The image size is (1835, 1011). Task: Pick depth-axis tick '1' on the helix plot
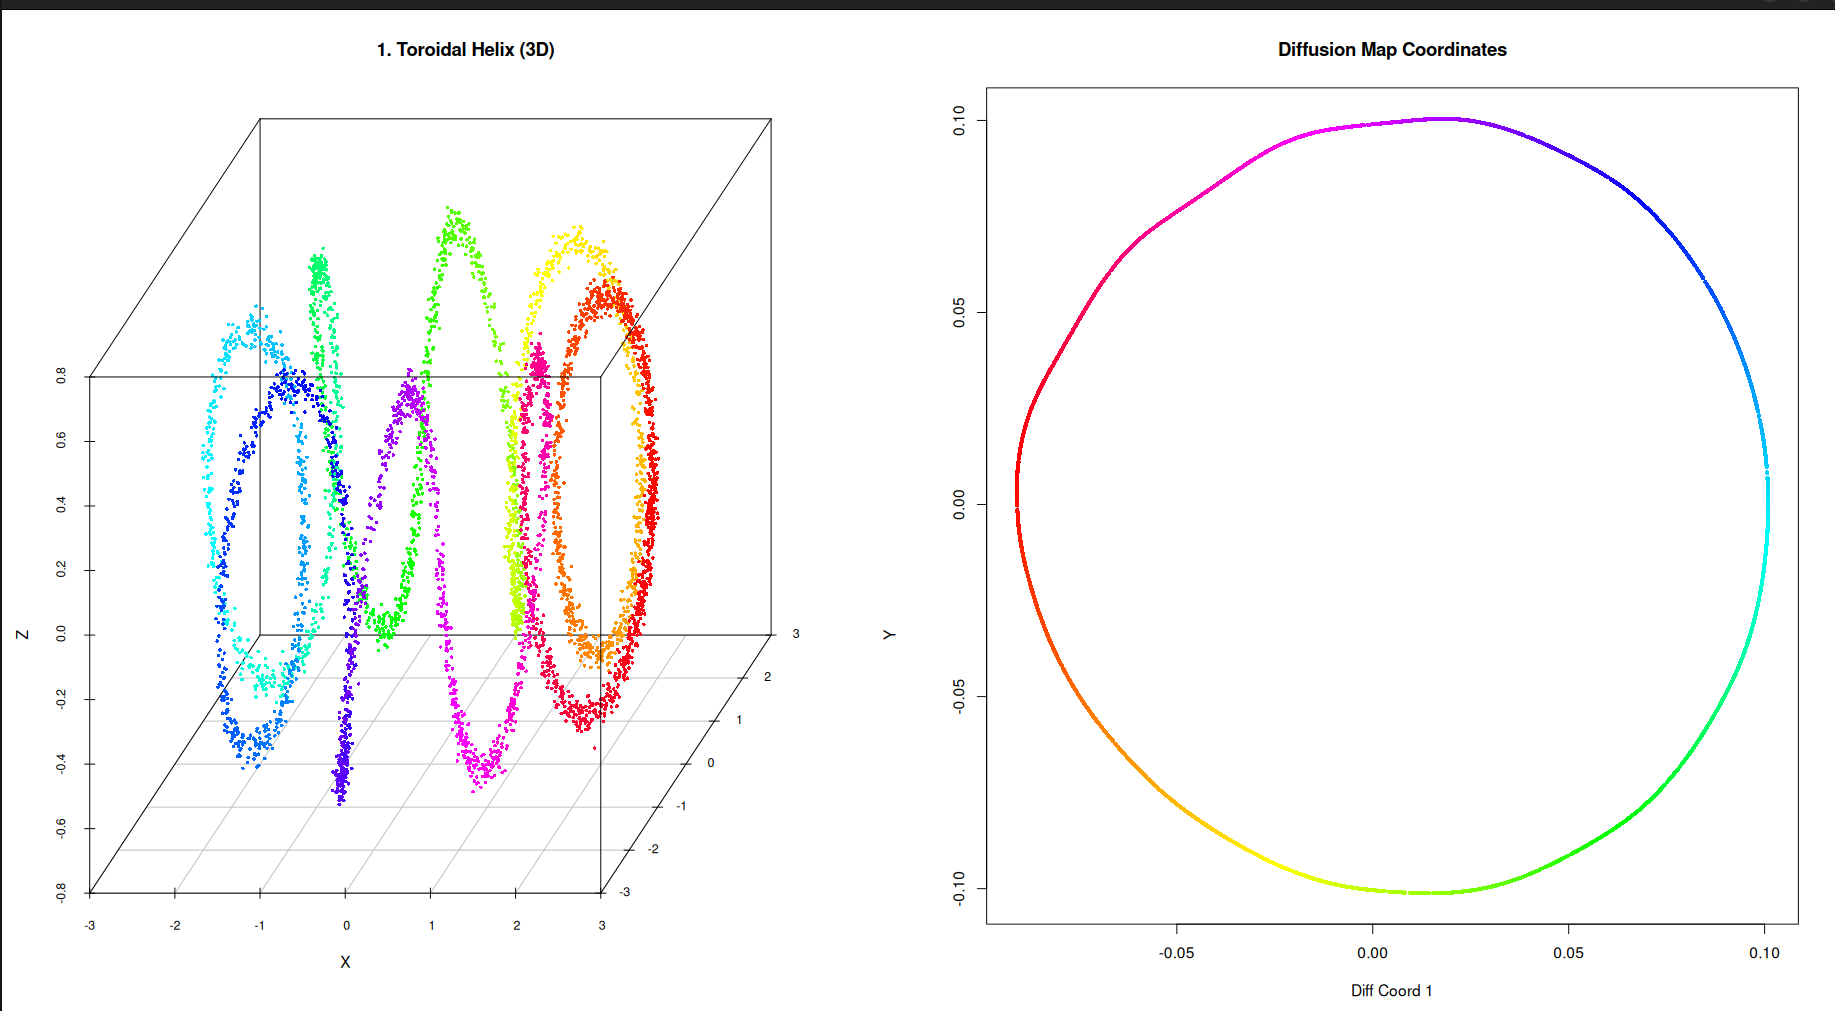point(739,720)
